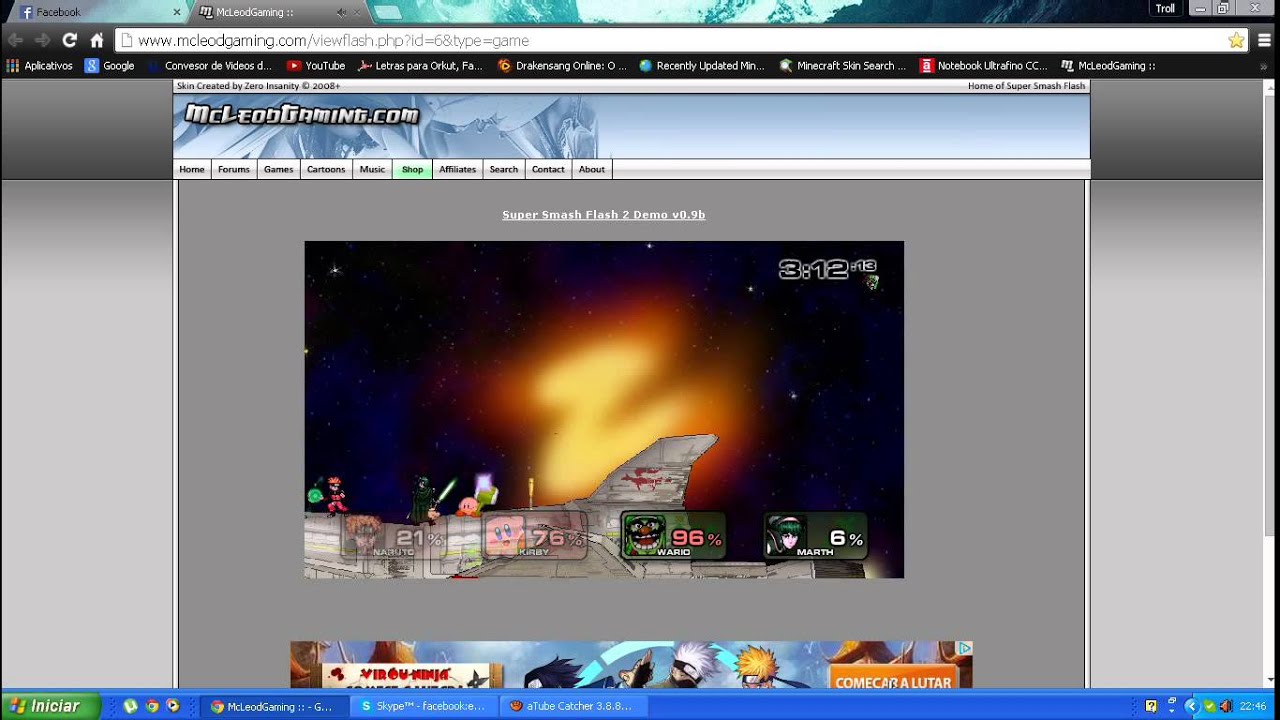Click Naruto's 21% damage panel
This screenshot has width=1280, height=720.
tap(393, 536)
